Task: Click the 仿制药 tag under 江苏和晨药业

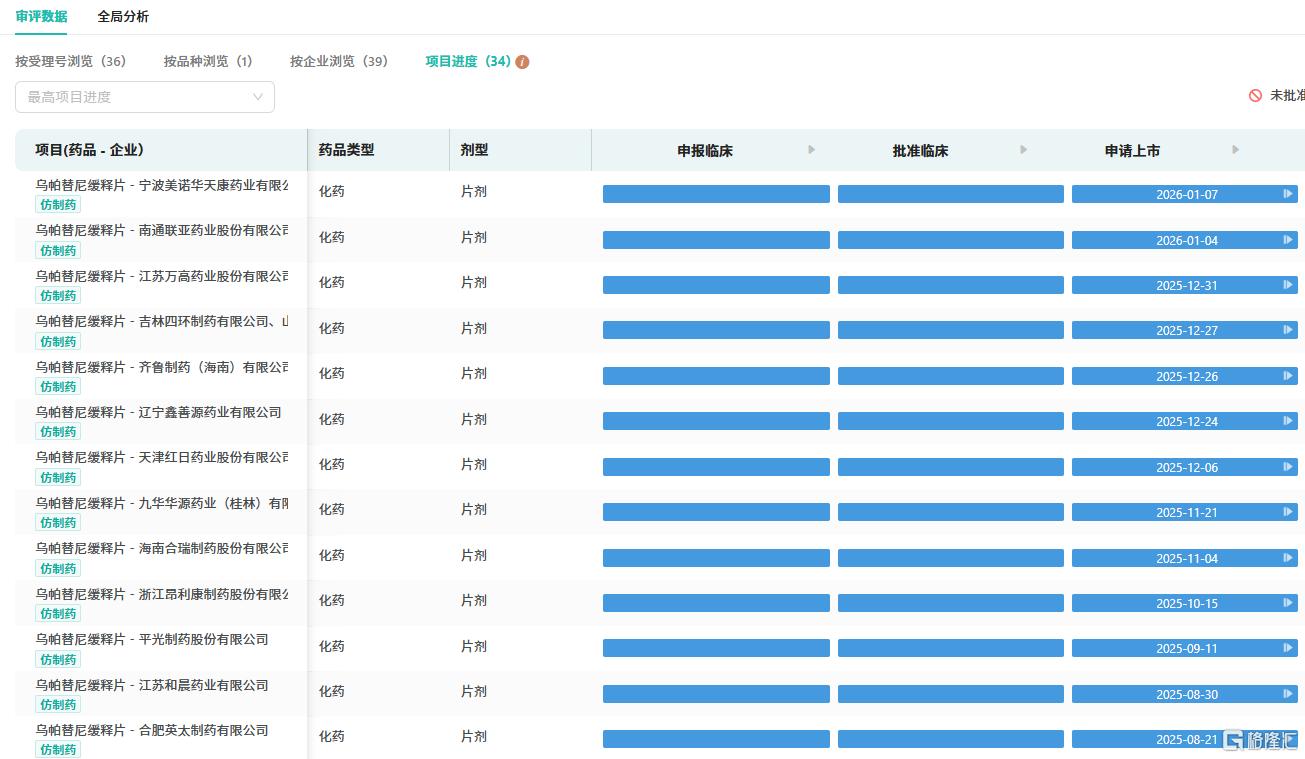Action: pos(58,705)
